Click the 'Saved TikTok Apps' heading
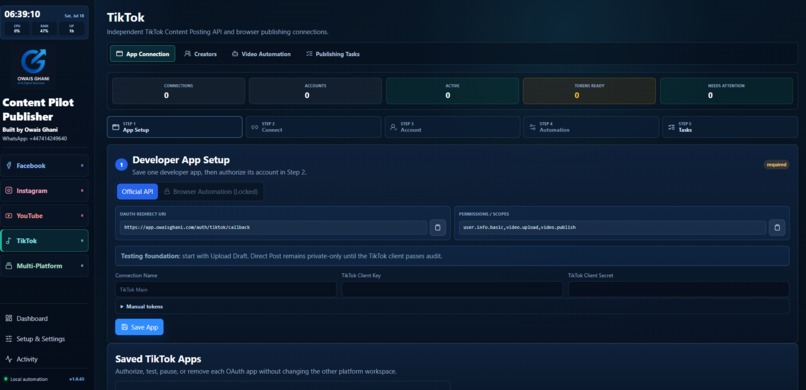The image size is (806, 390). (158, 359)
